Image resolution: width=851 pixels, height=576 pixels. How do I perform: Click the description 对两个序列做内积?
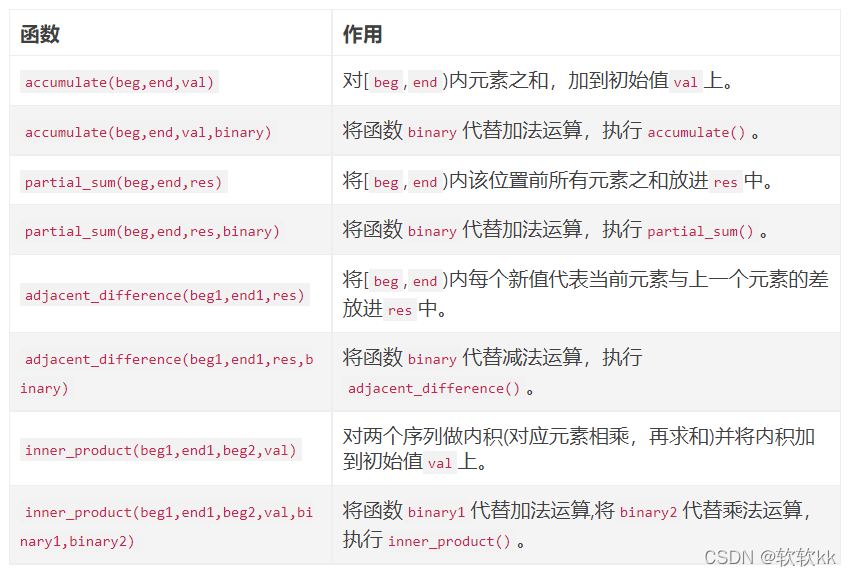coord(423,436)
